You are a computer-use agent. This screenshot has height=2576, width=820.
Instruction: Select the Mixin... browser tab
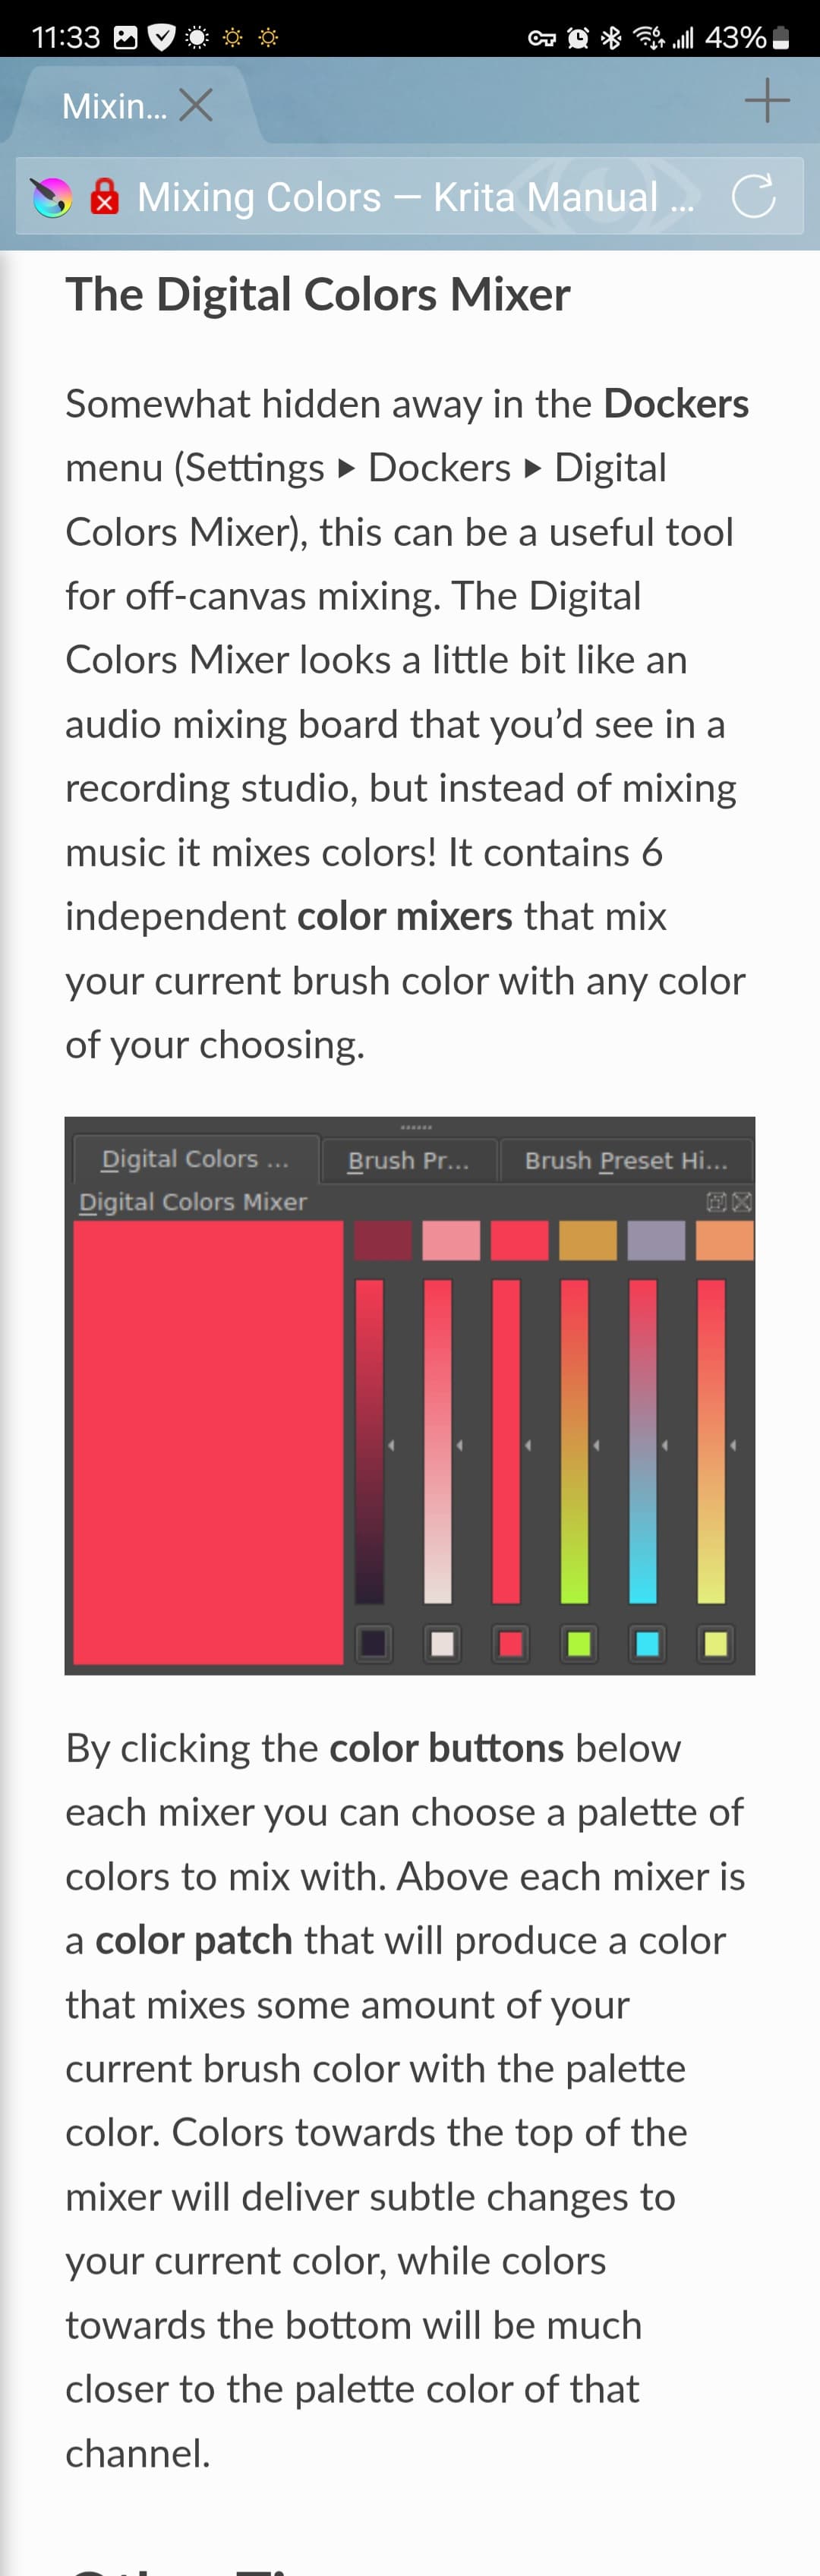[x=113, y=105]
